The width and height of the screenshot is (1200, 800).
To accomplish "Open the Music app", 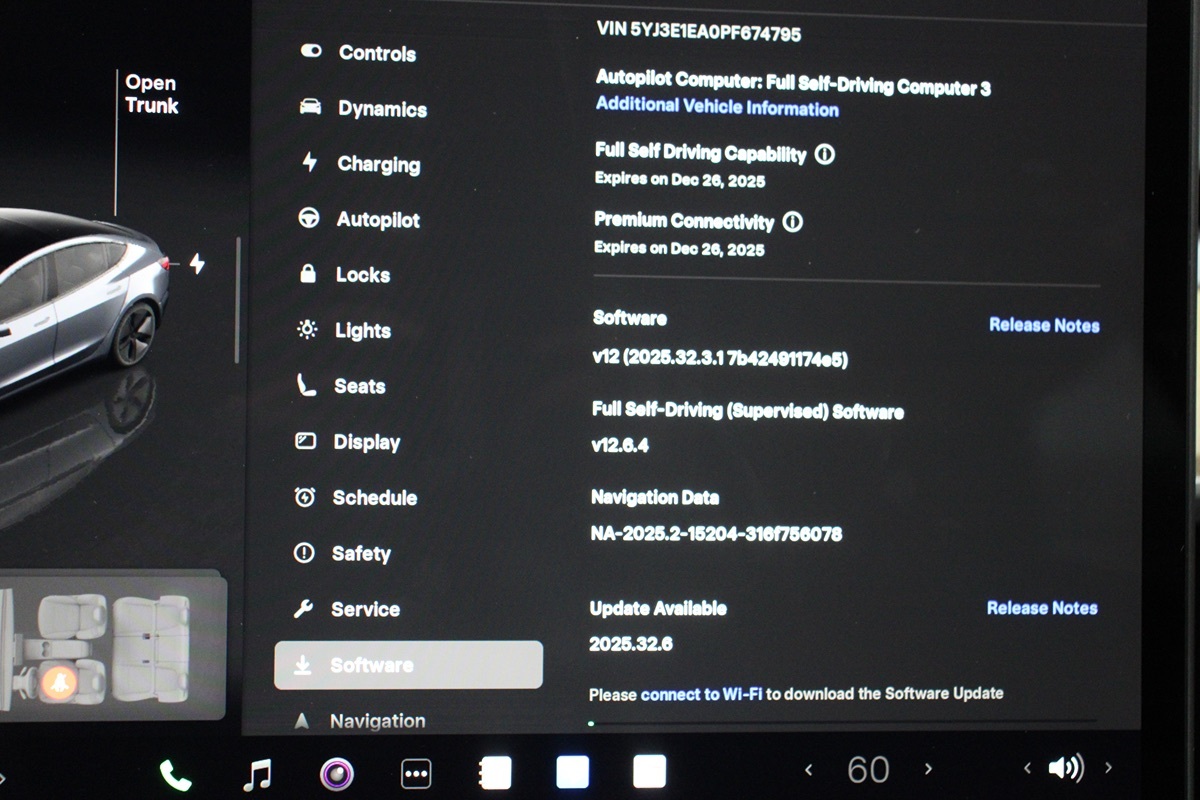I will click(257, 774).
